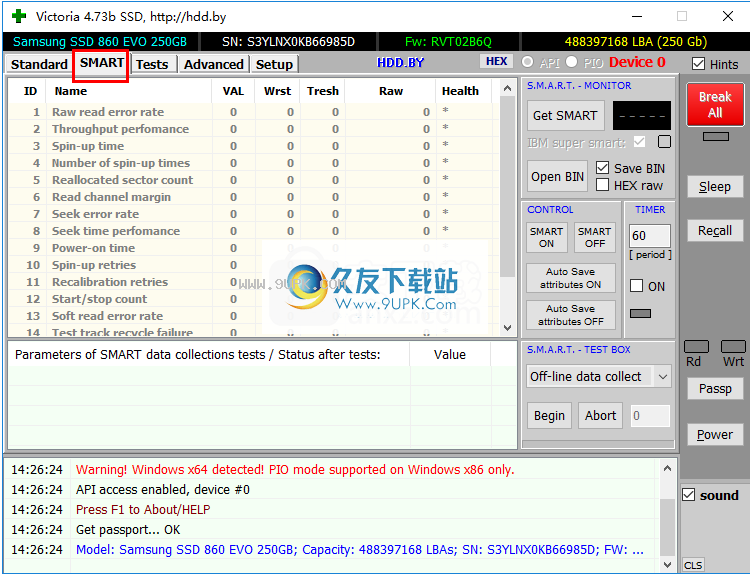The height and width of the screenshot is (574, 750).
Task: Enable the HEX raw checkbox
Action: point(603,185)
